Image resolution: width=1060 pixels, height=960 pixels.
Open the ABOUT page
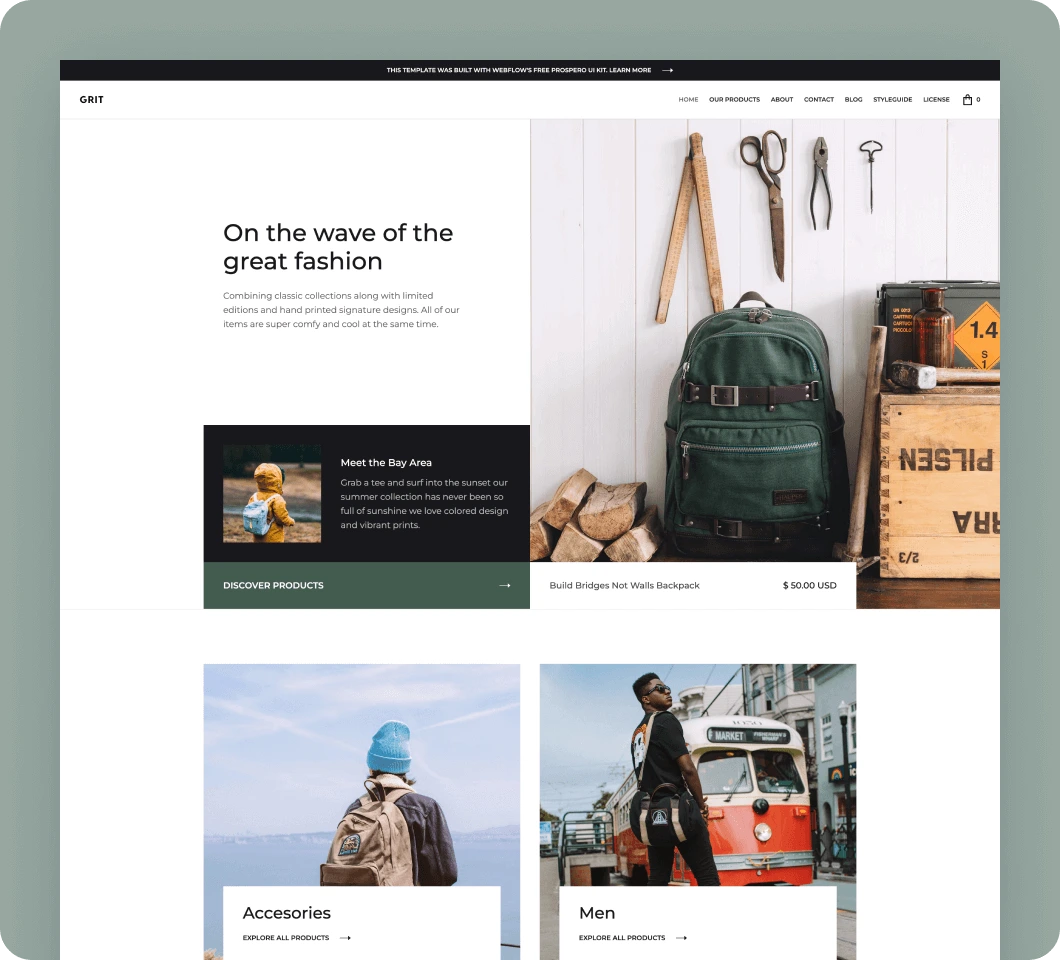click(x=781, y=99)
